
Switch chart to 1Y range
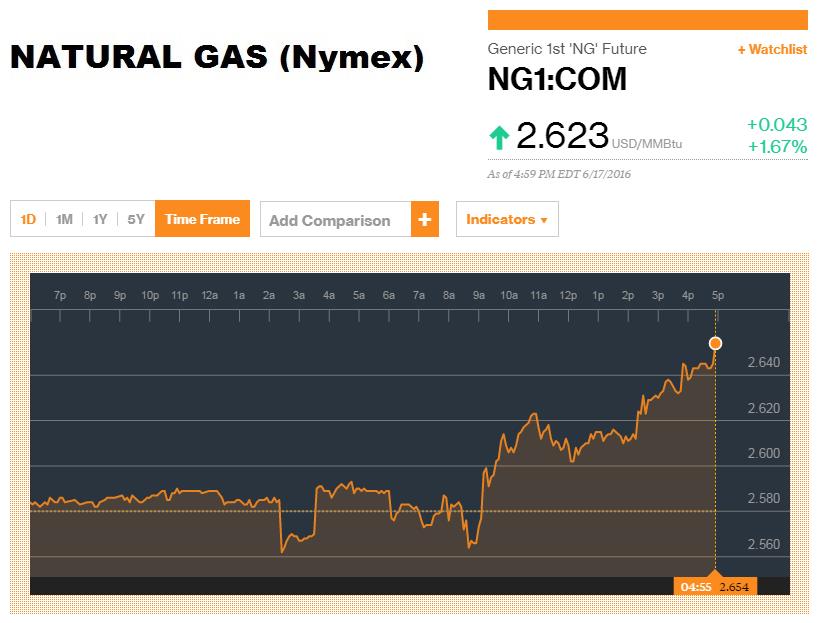(x=100, y=219)
